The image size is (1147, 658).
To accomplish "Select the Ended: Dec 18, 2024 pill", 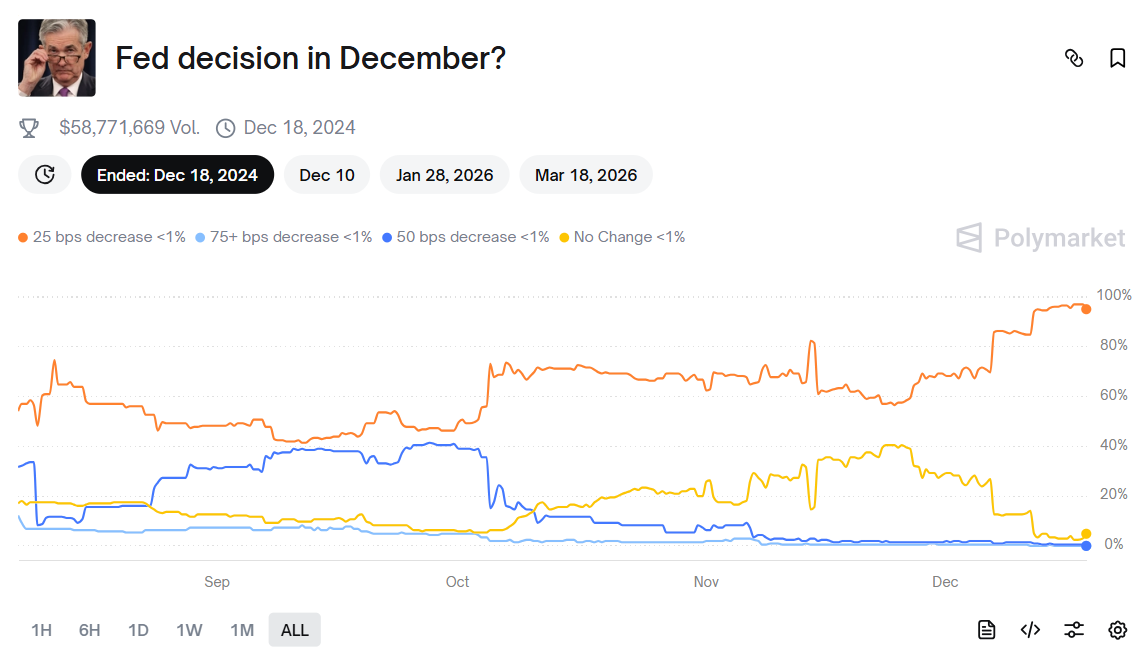I will 177,175.
